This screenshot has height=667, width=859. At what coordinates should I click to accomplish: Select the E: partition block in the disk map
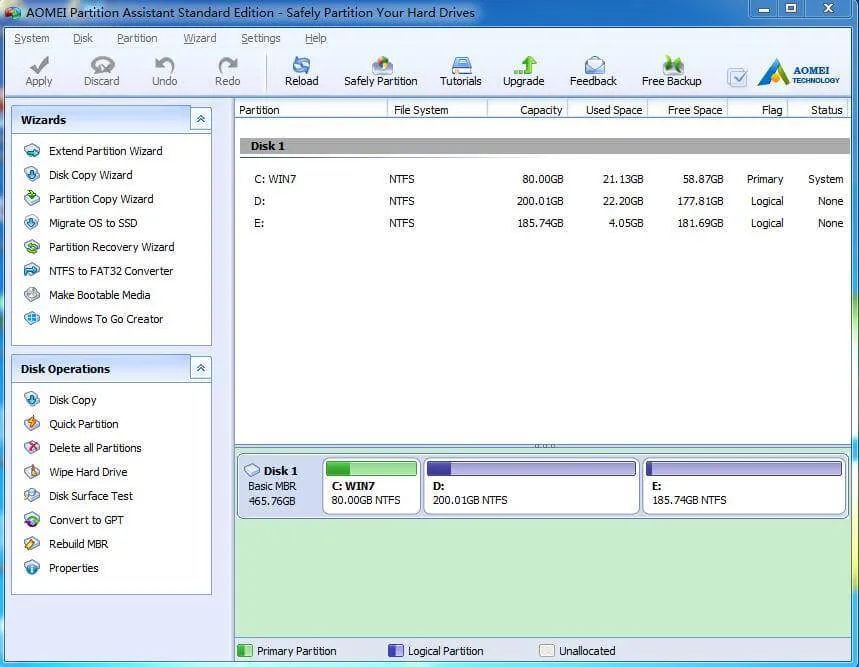tap(743, 485)
